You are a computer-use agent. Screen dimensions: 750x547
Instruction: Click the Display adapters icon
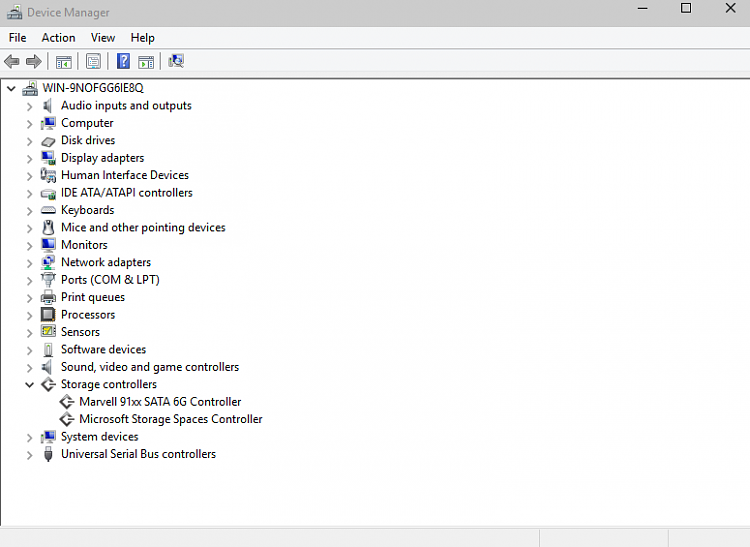click(x=48, y=158)
